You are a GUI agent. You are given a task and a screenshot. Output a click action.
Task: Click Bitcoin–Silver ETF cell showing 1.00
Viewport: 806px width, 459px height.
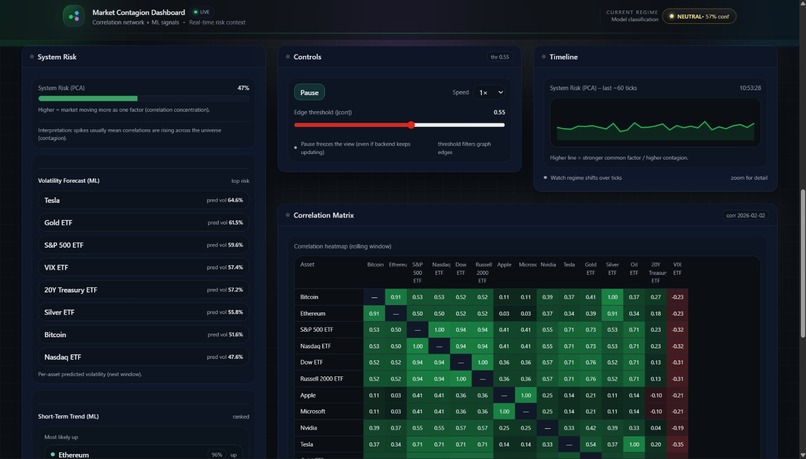pos(612,297)
